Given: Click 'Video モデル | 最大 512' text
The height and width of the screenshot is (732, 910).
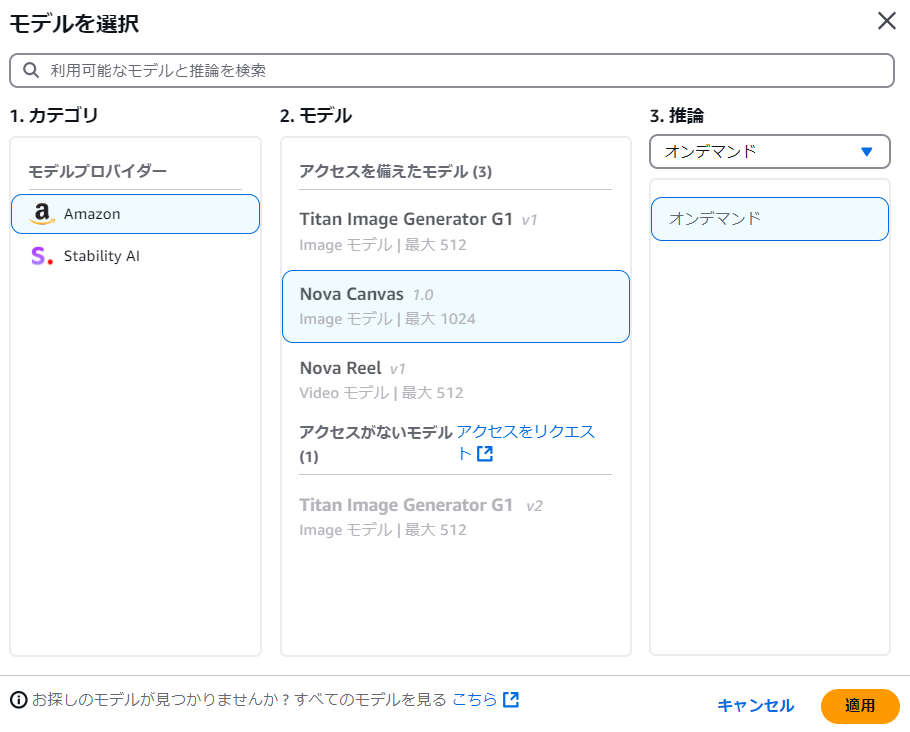Looking at the screenshot, I should [x=381, y=393].
